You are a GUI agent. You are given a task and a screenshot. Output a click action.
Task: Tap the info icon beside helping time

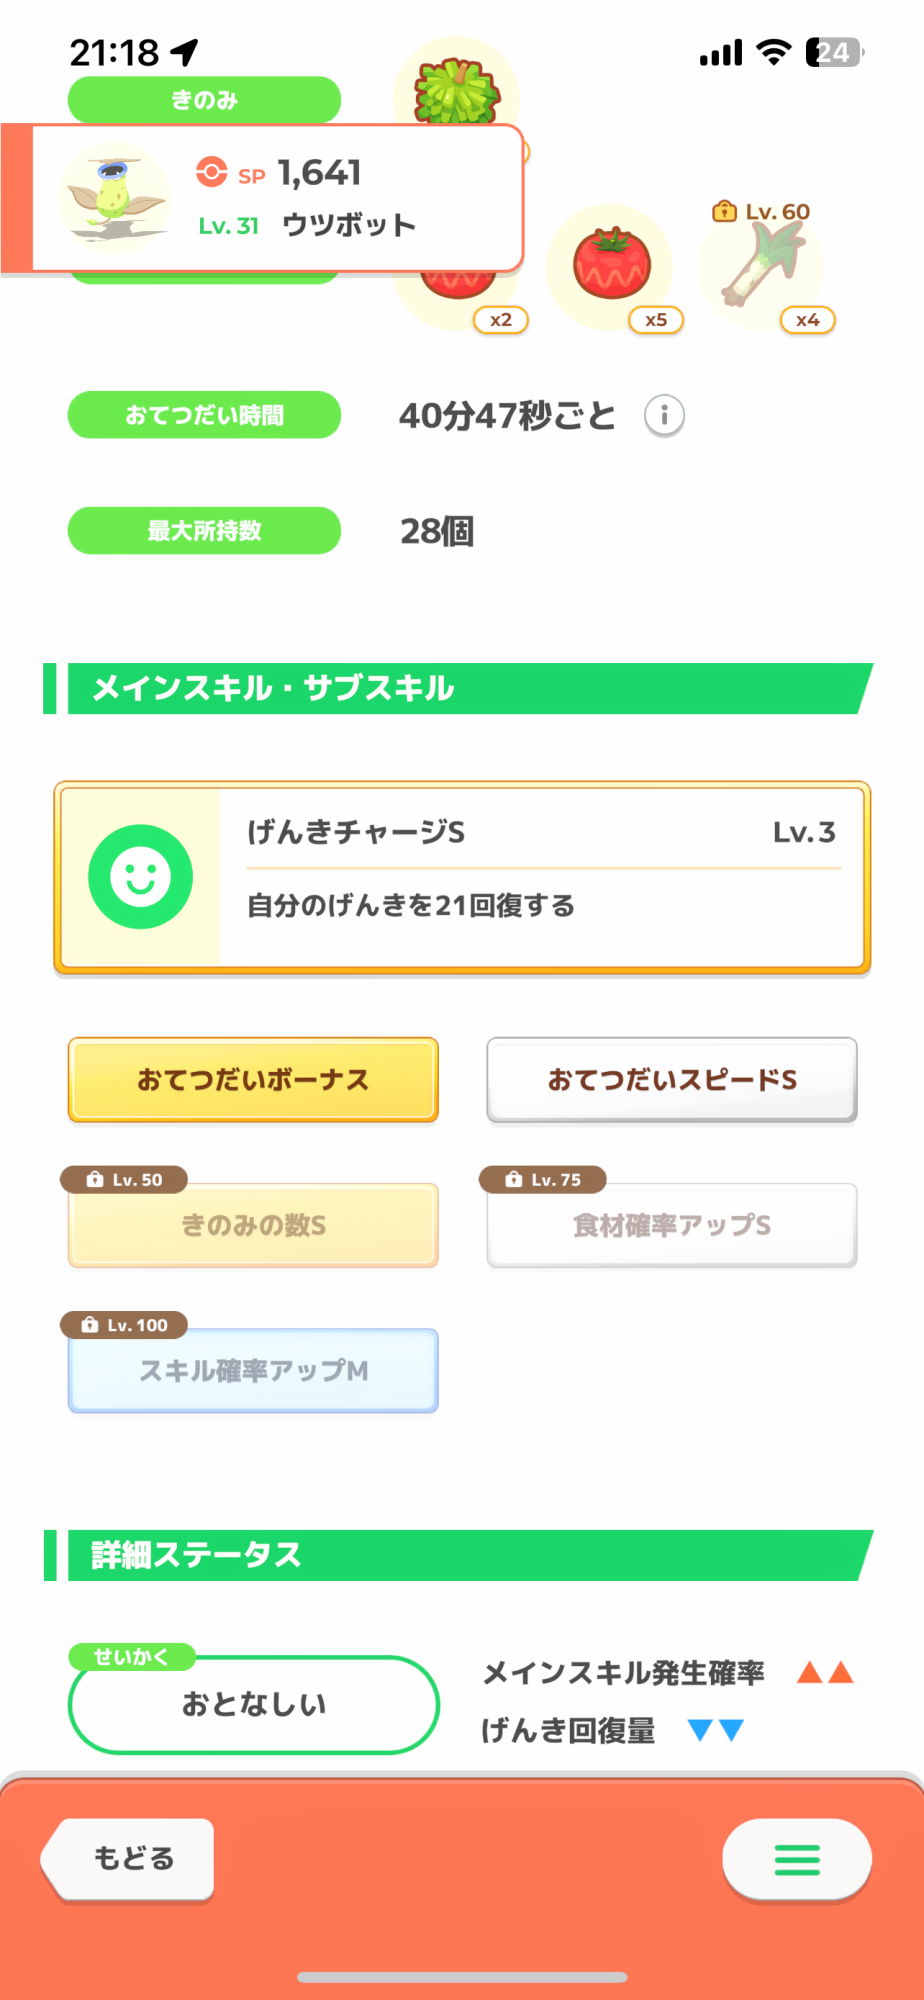tap(664, 415)
